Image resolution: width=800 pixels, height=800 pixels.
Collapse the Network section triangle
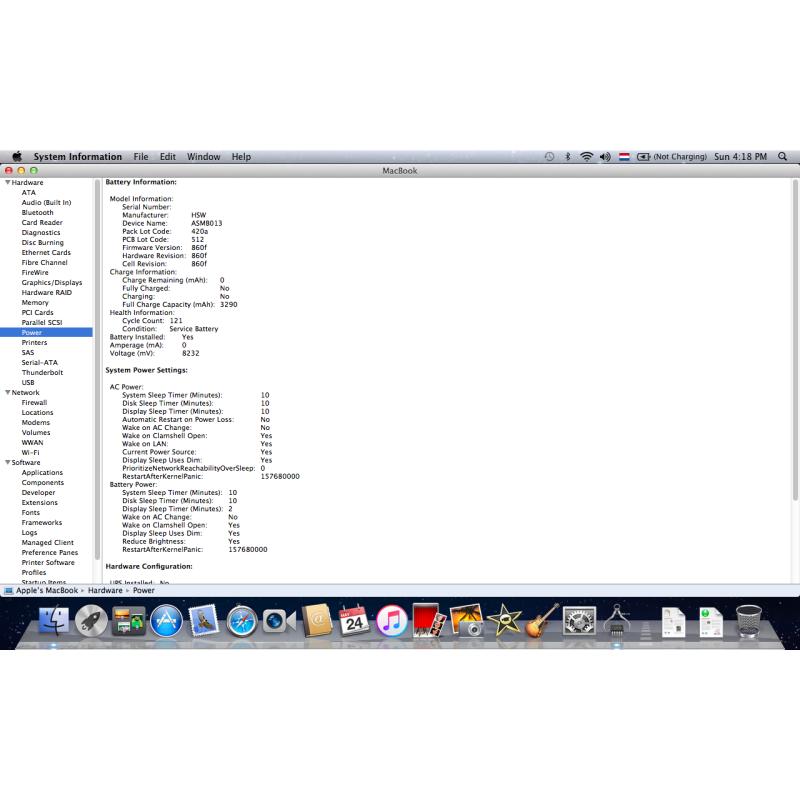pyautogui.click(x=8, y=392)
